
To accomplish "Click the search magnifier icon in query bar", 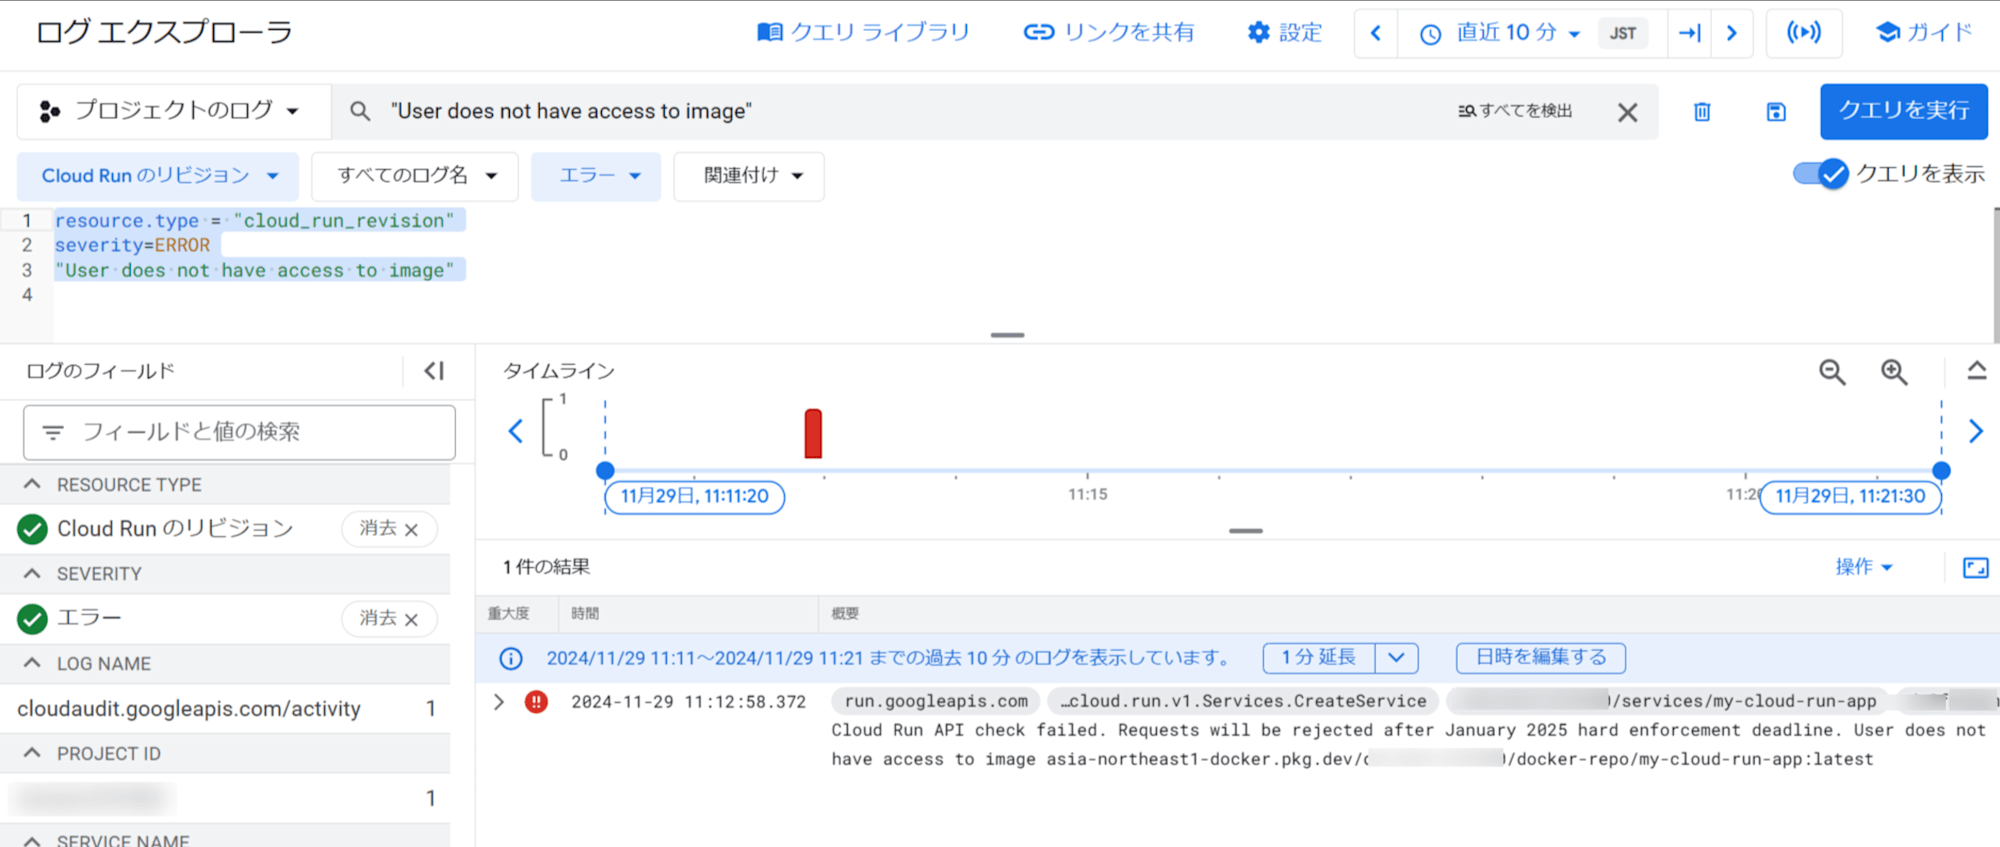I will coord(360,111).
